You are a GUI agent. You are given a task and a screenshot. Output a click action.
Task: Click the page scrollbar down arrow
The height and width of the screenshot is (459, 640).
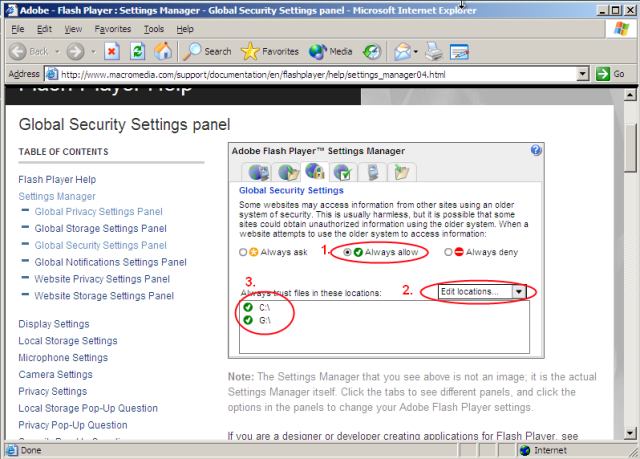630,433
